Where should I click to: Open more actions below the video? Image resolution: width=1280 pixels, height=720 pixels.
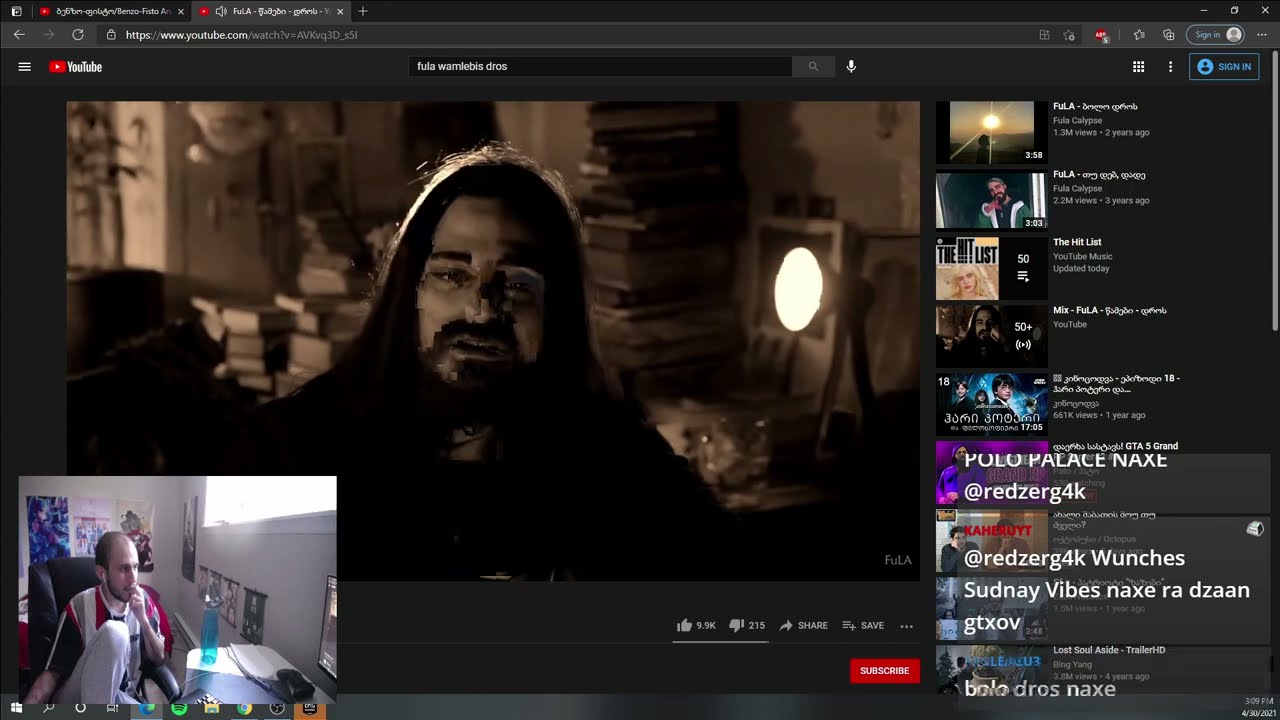tap(906, 626)
